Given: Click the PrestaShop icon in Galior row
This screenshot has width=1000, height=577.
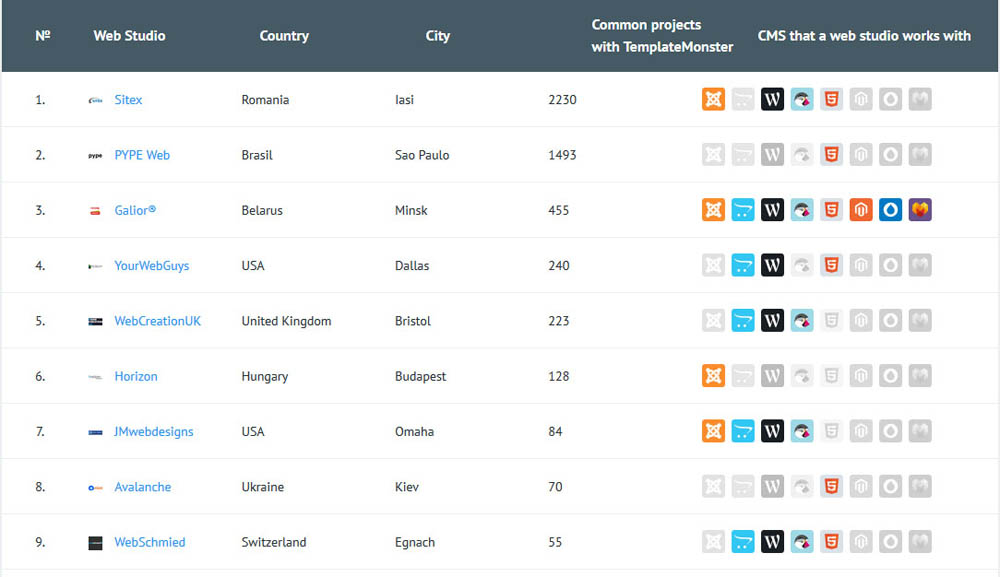Looking at the screenshot, I should click(802, 210).
